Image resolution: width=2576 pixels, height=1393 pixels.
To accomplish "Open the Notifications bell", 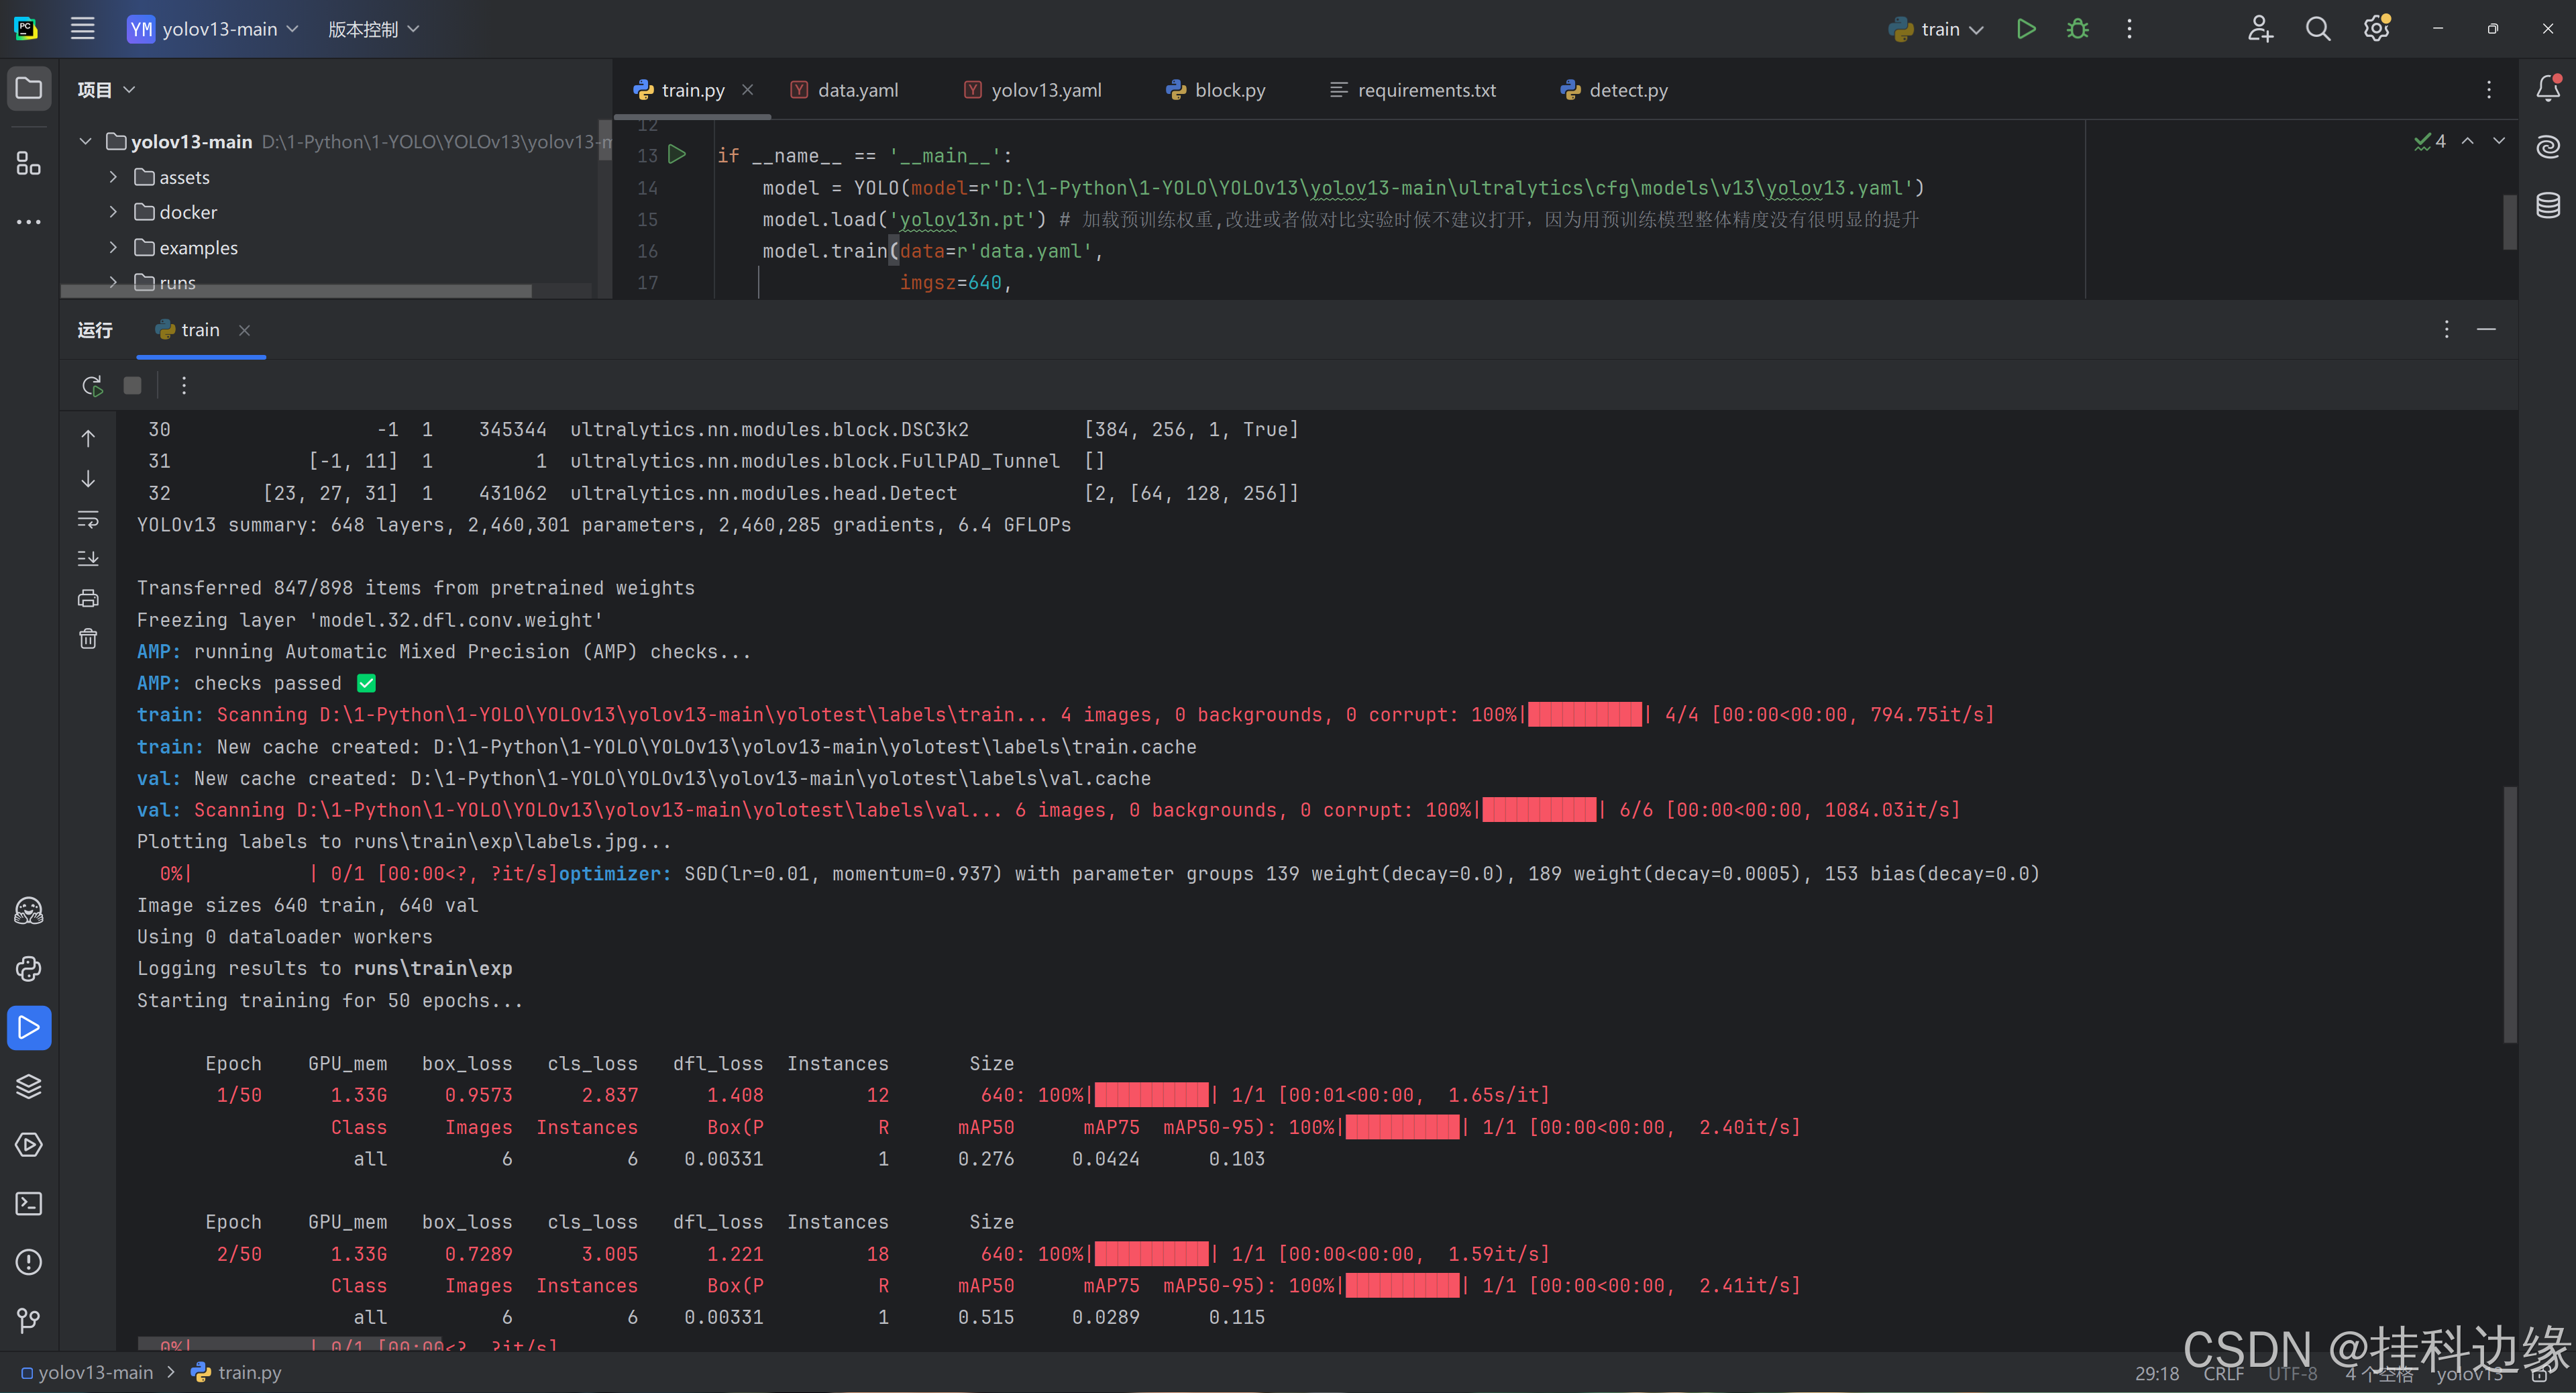I will (2548, 88).
